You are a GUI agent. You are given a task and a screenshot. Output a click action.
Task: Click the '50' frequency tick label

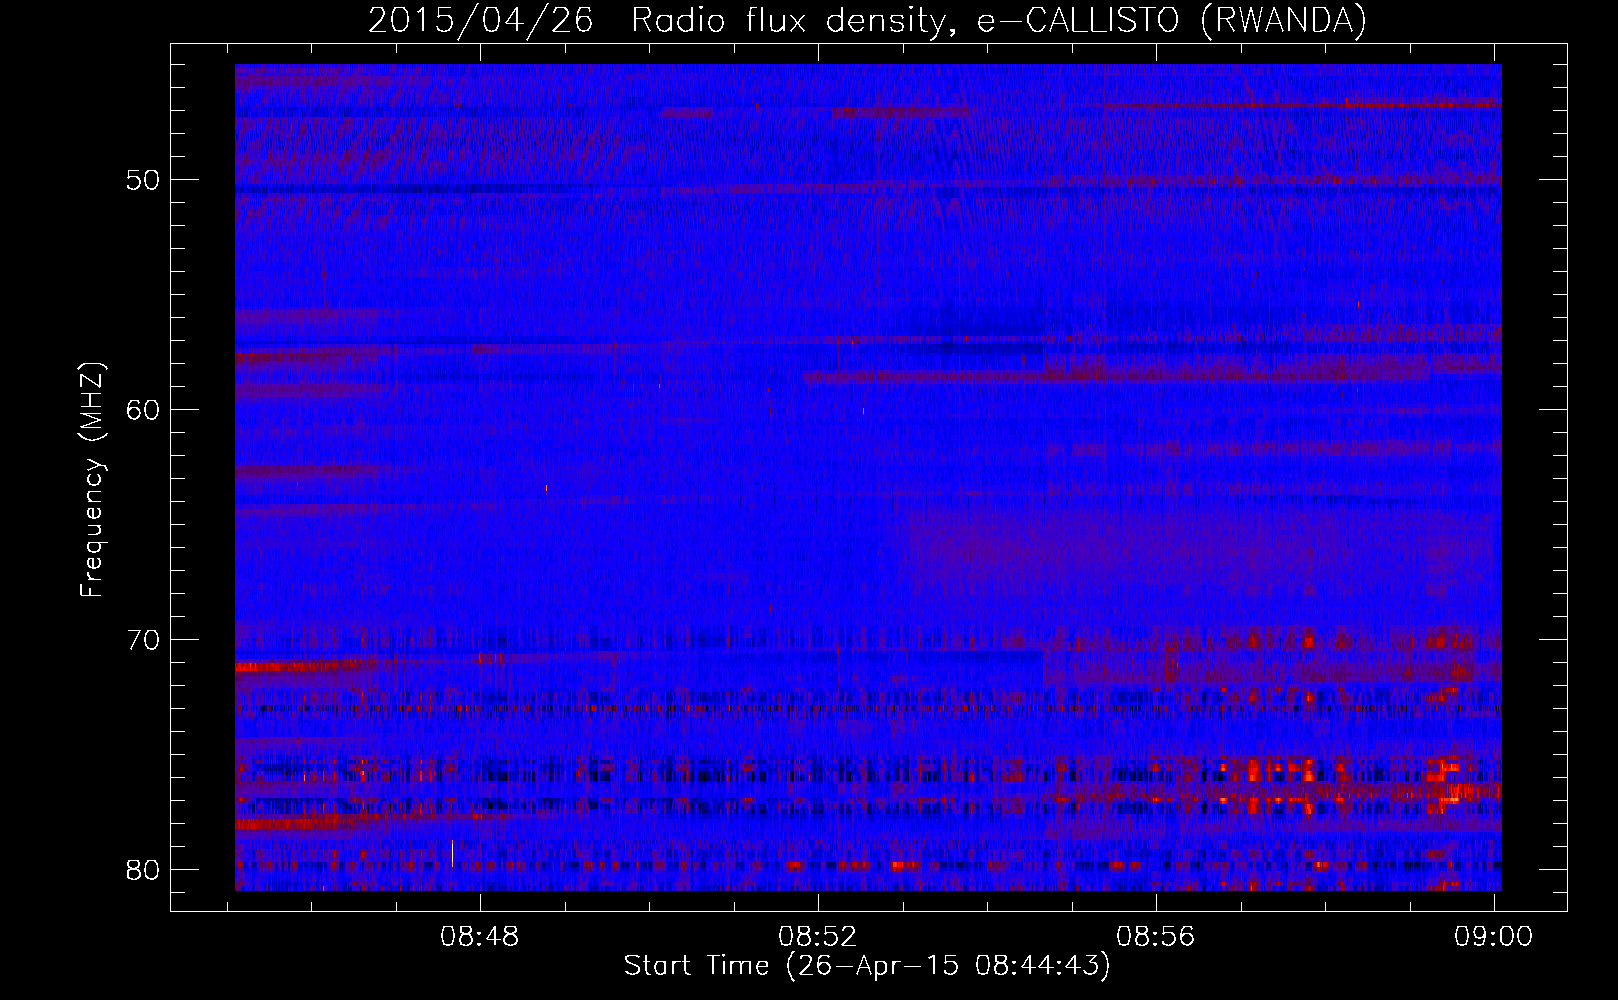(144, 180)
